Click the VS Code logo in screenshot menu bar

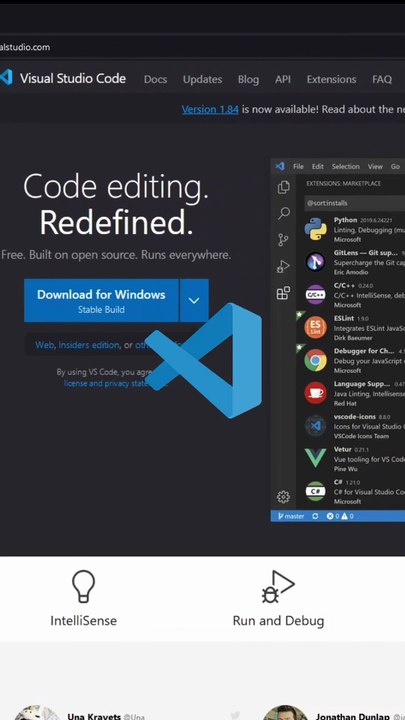tap(280, 166)
